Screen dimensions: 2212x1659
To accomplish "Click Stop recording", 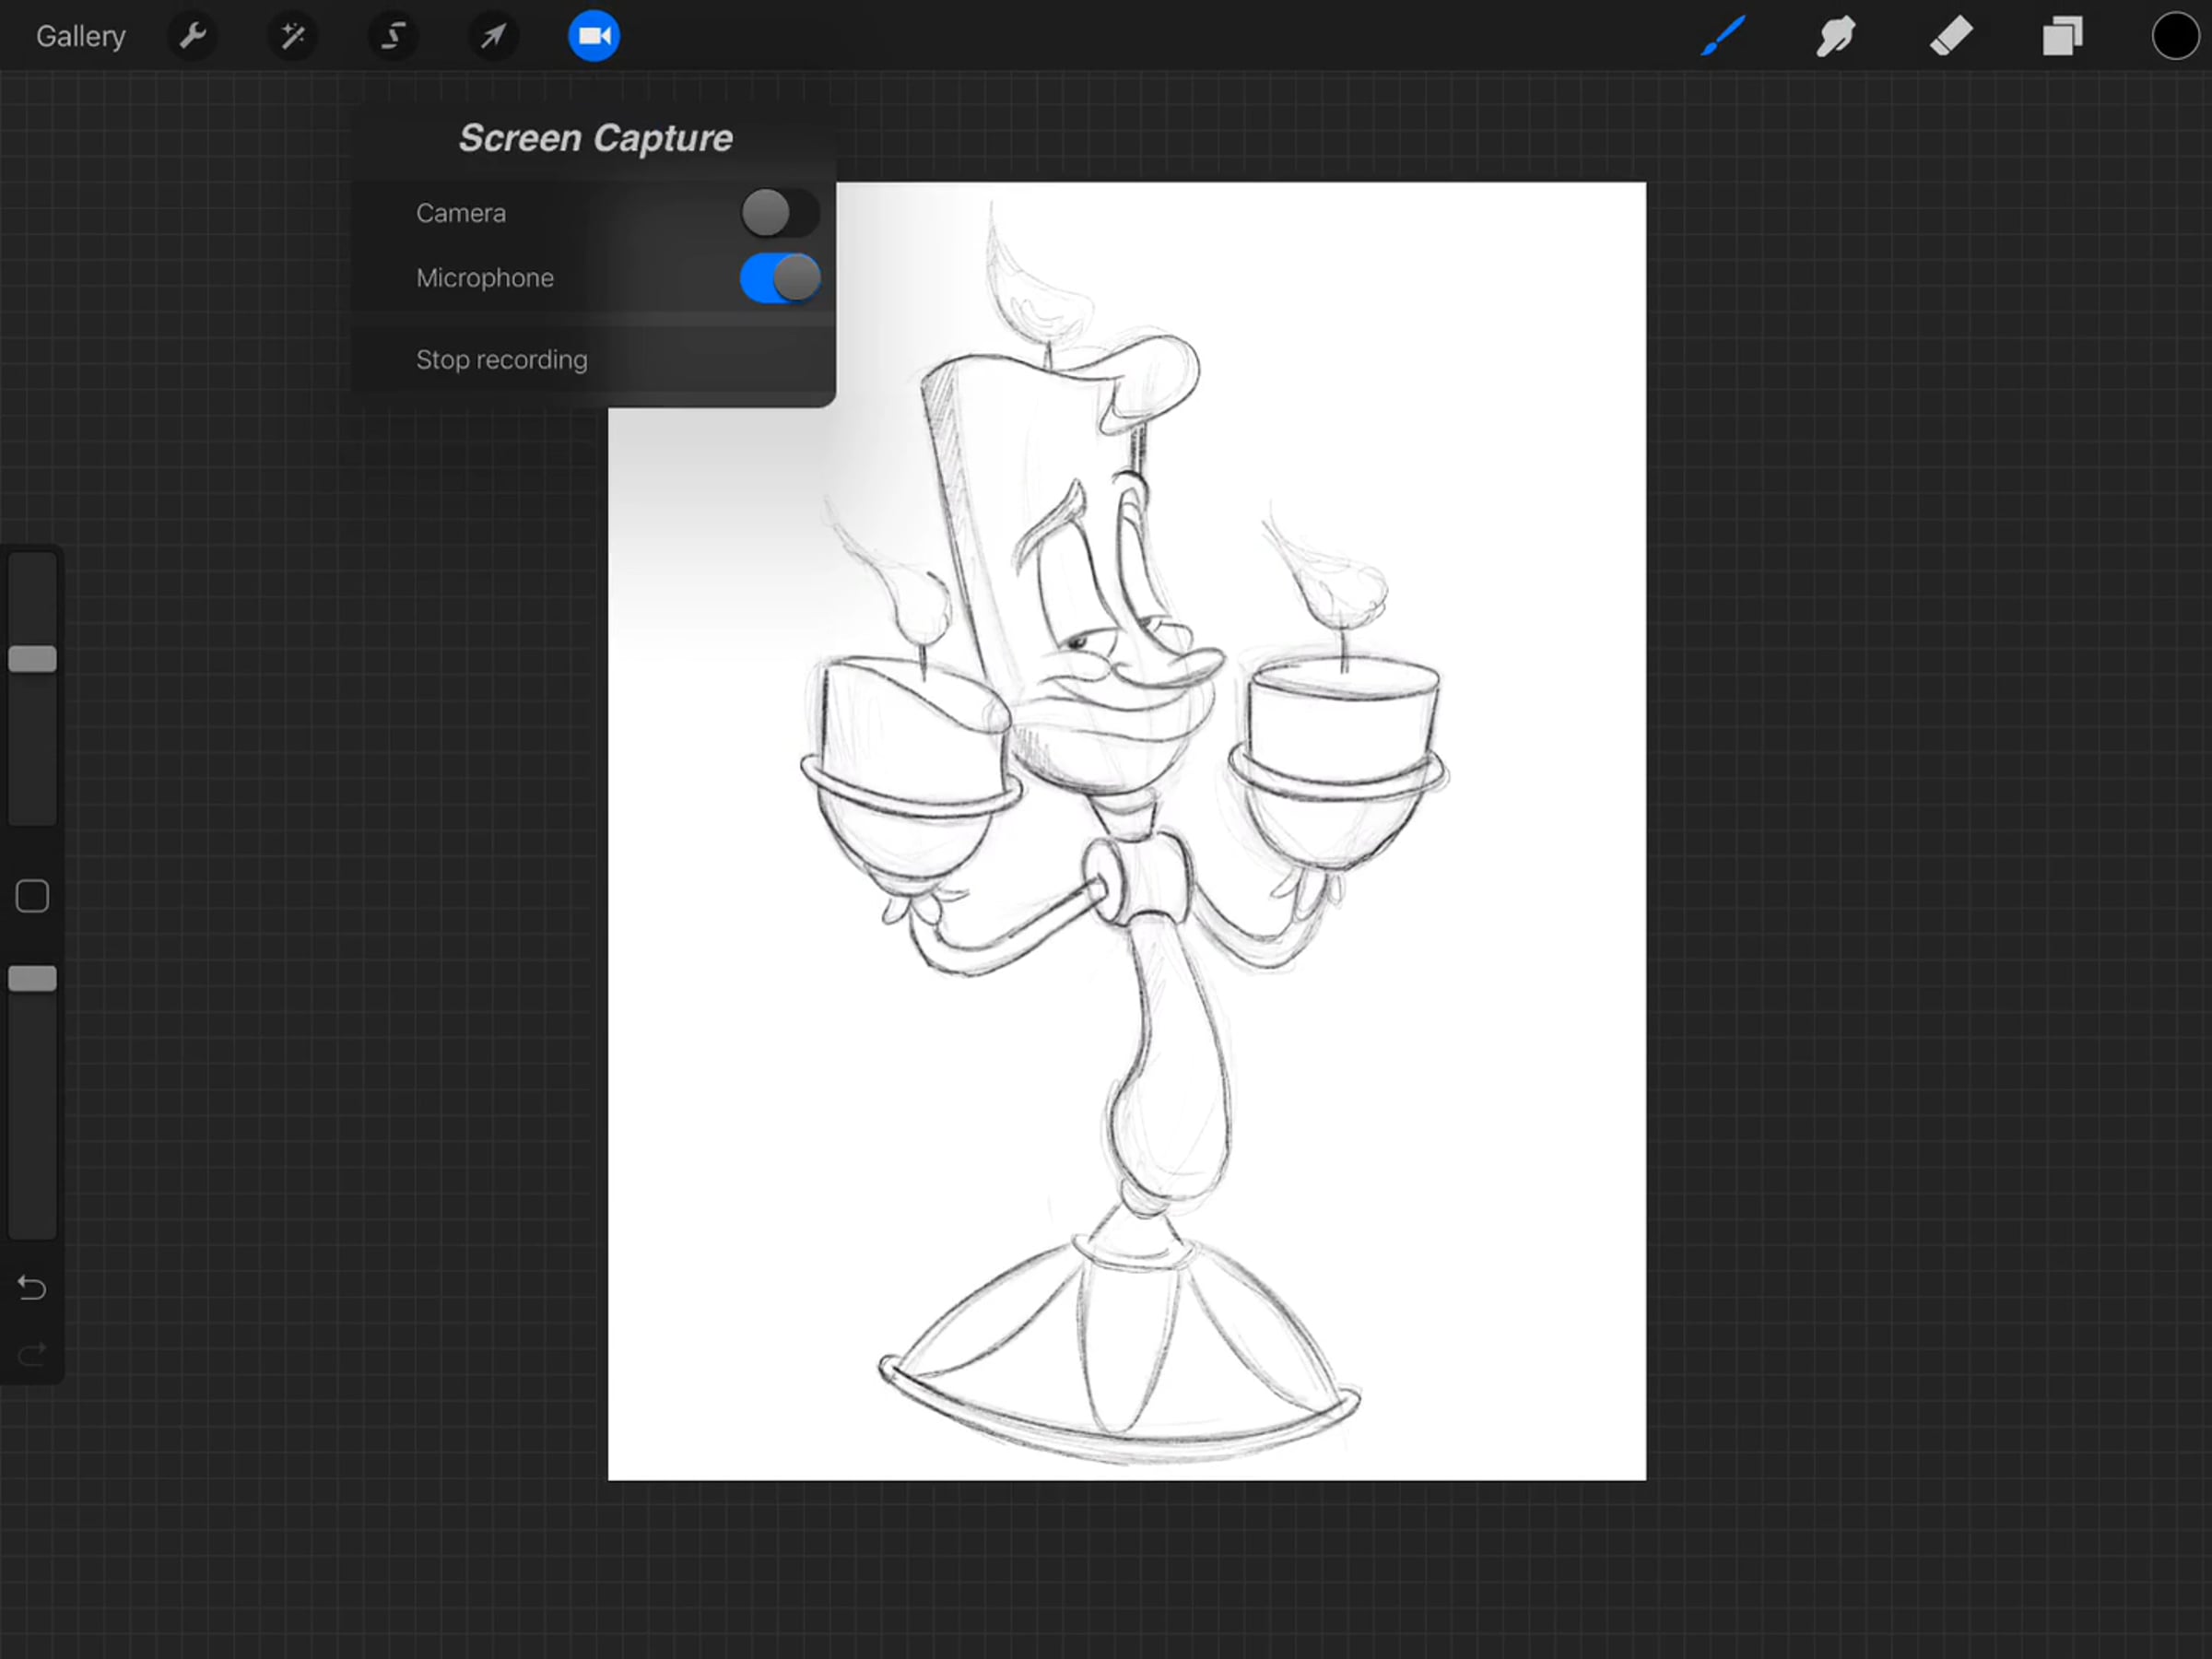I will pyautogui.click(x=502, y=360).
